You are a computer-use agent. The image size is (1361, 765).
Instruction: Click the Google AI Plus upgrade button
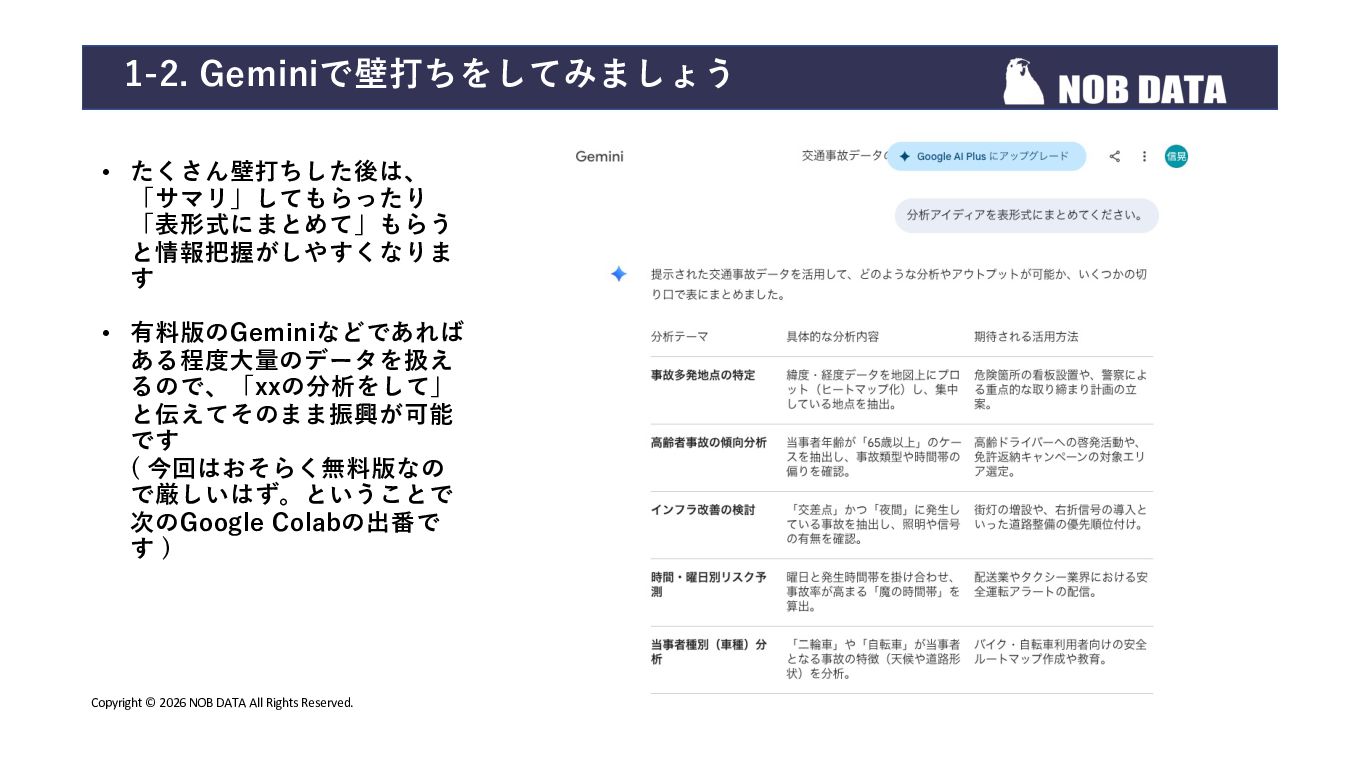[x=986, y=156]
